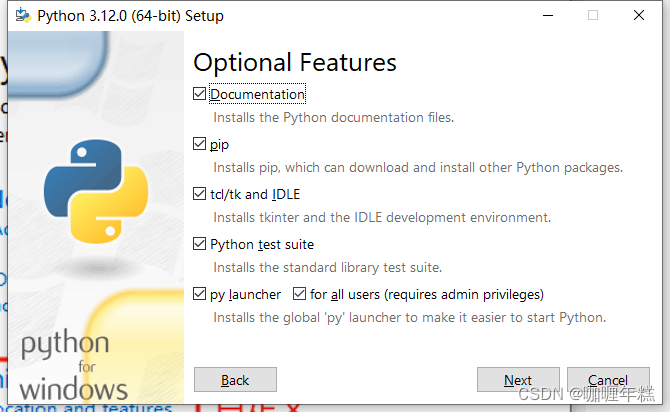Proceed with the Next button

coord(518,380)
